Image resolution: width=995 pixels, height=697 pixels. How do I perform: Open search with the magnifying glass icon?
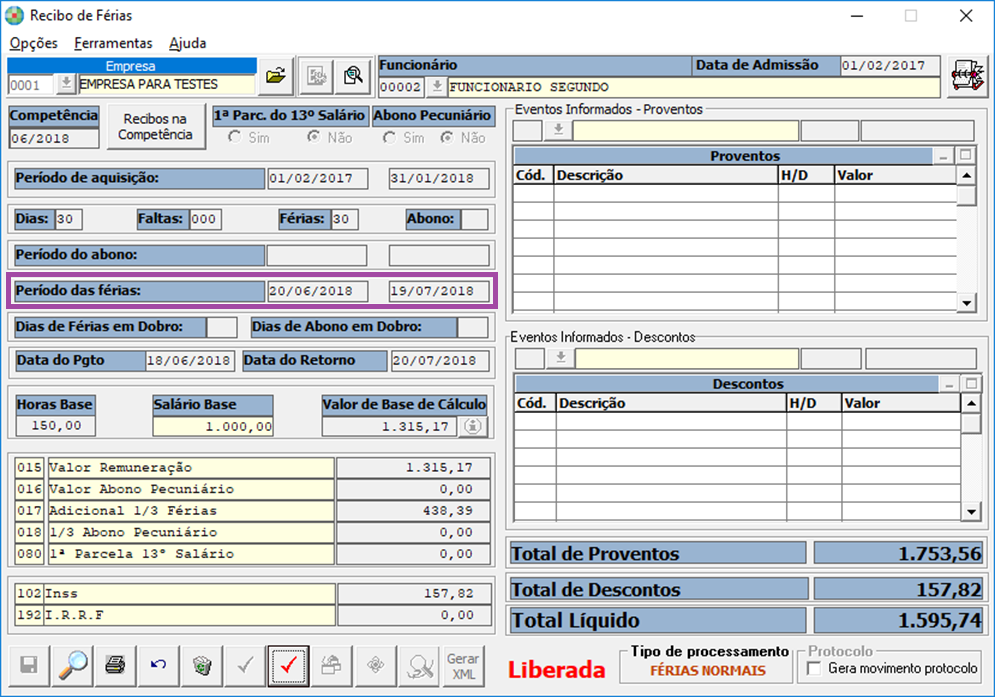tap(73, 665)
